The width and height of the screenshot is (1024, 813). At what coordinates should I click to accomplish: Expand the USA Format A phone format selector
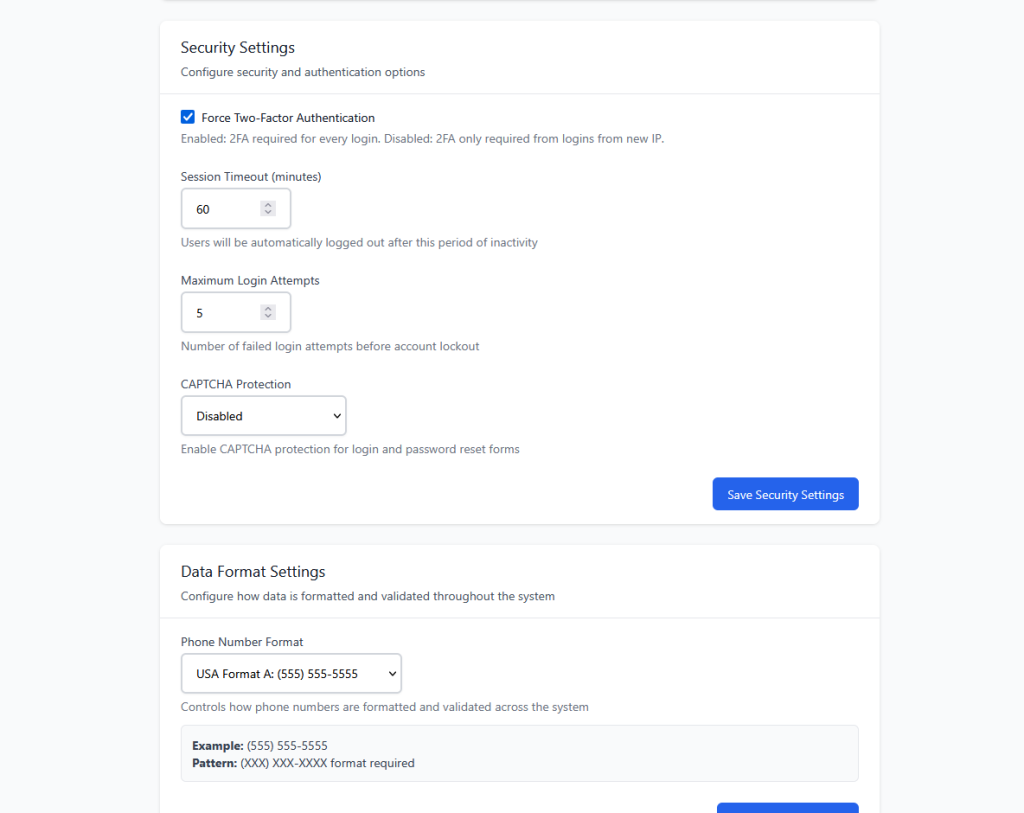pos(290,673)
